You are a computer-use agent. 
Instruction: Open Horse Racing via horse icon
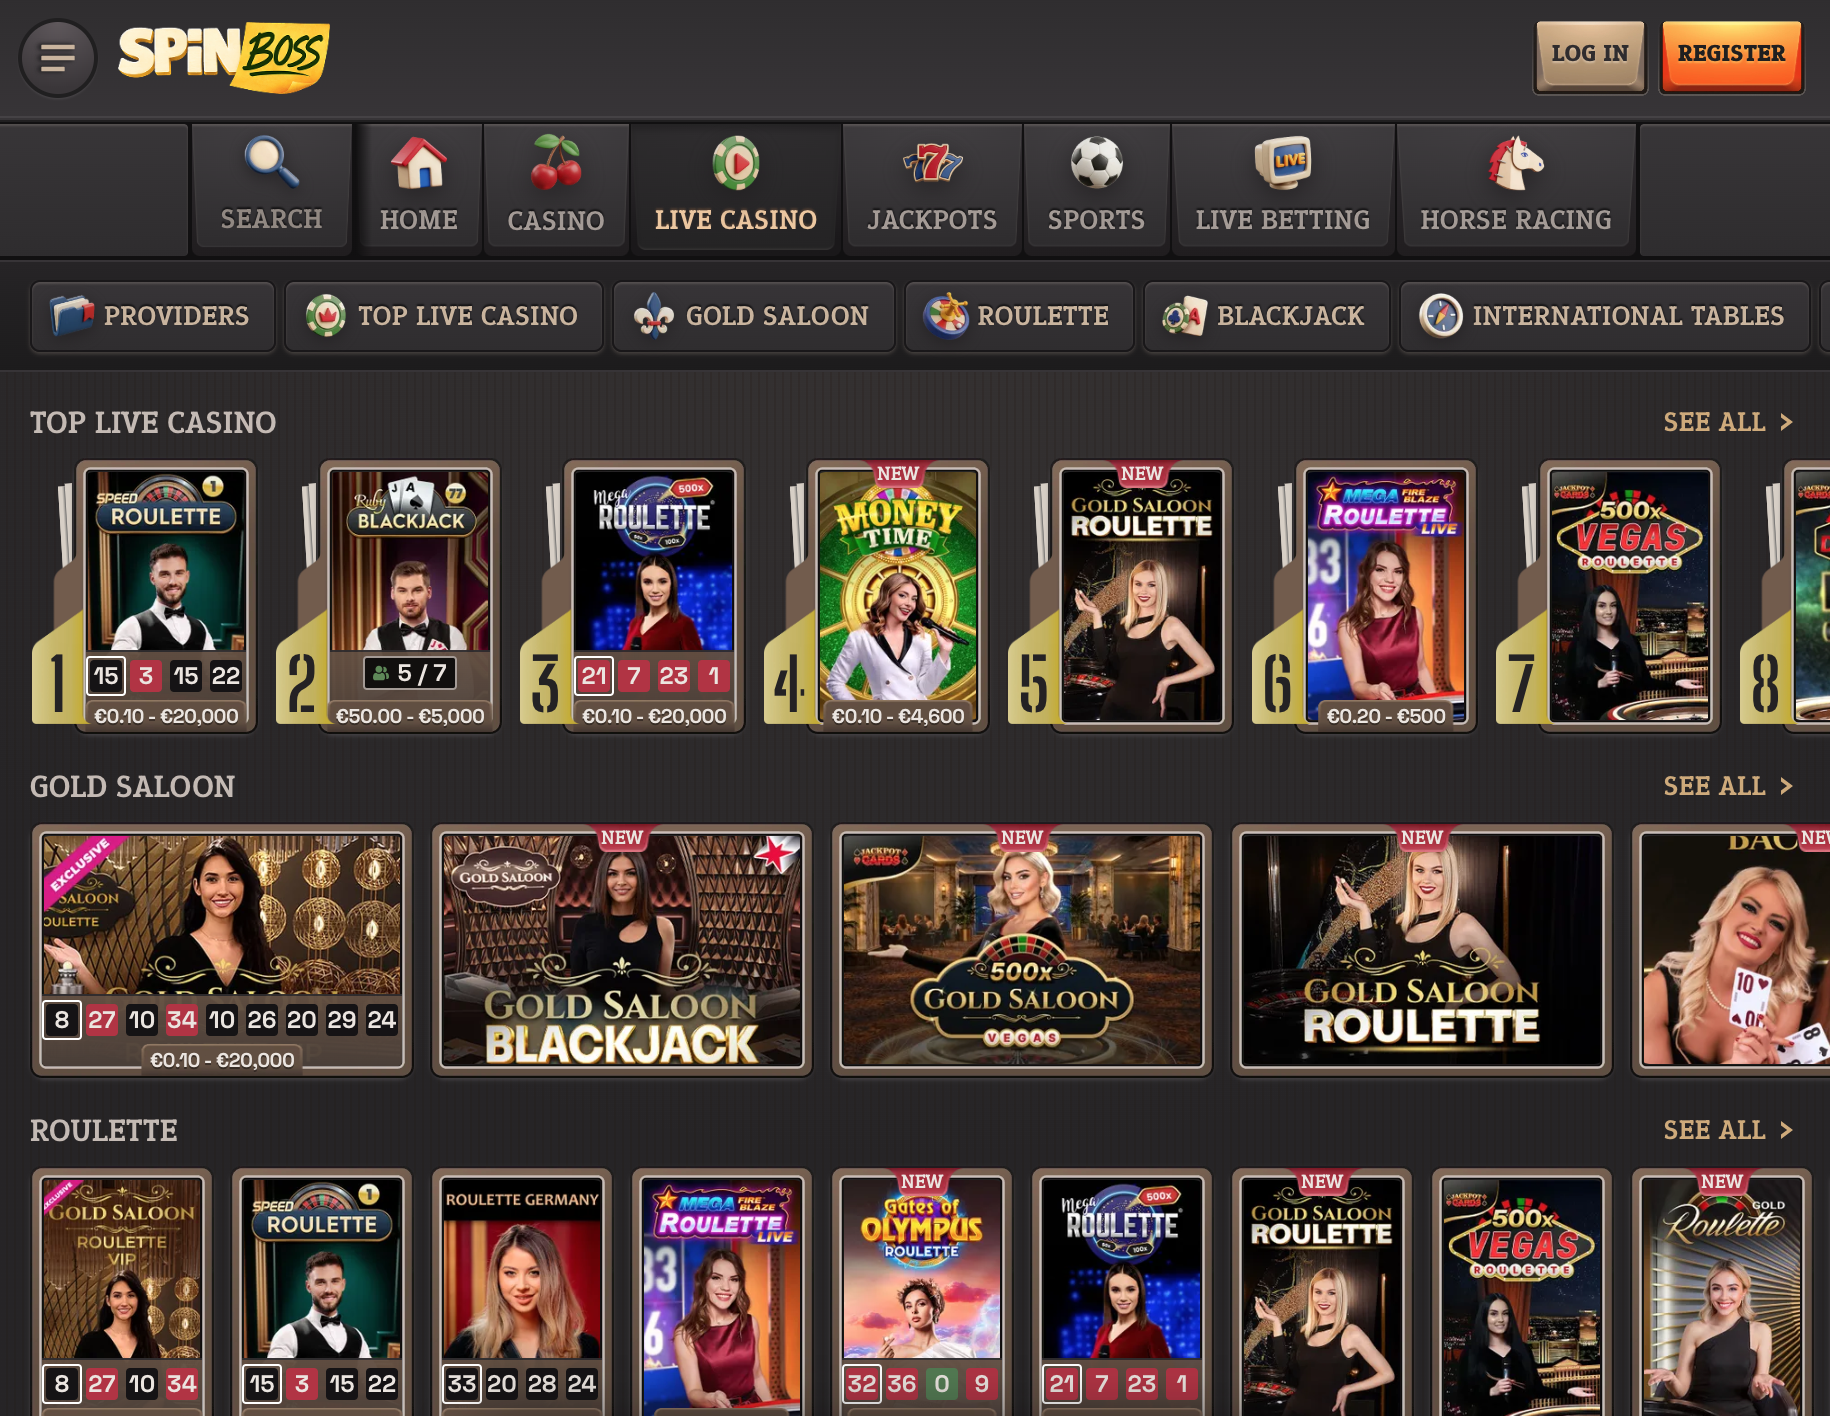1516,162
